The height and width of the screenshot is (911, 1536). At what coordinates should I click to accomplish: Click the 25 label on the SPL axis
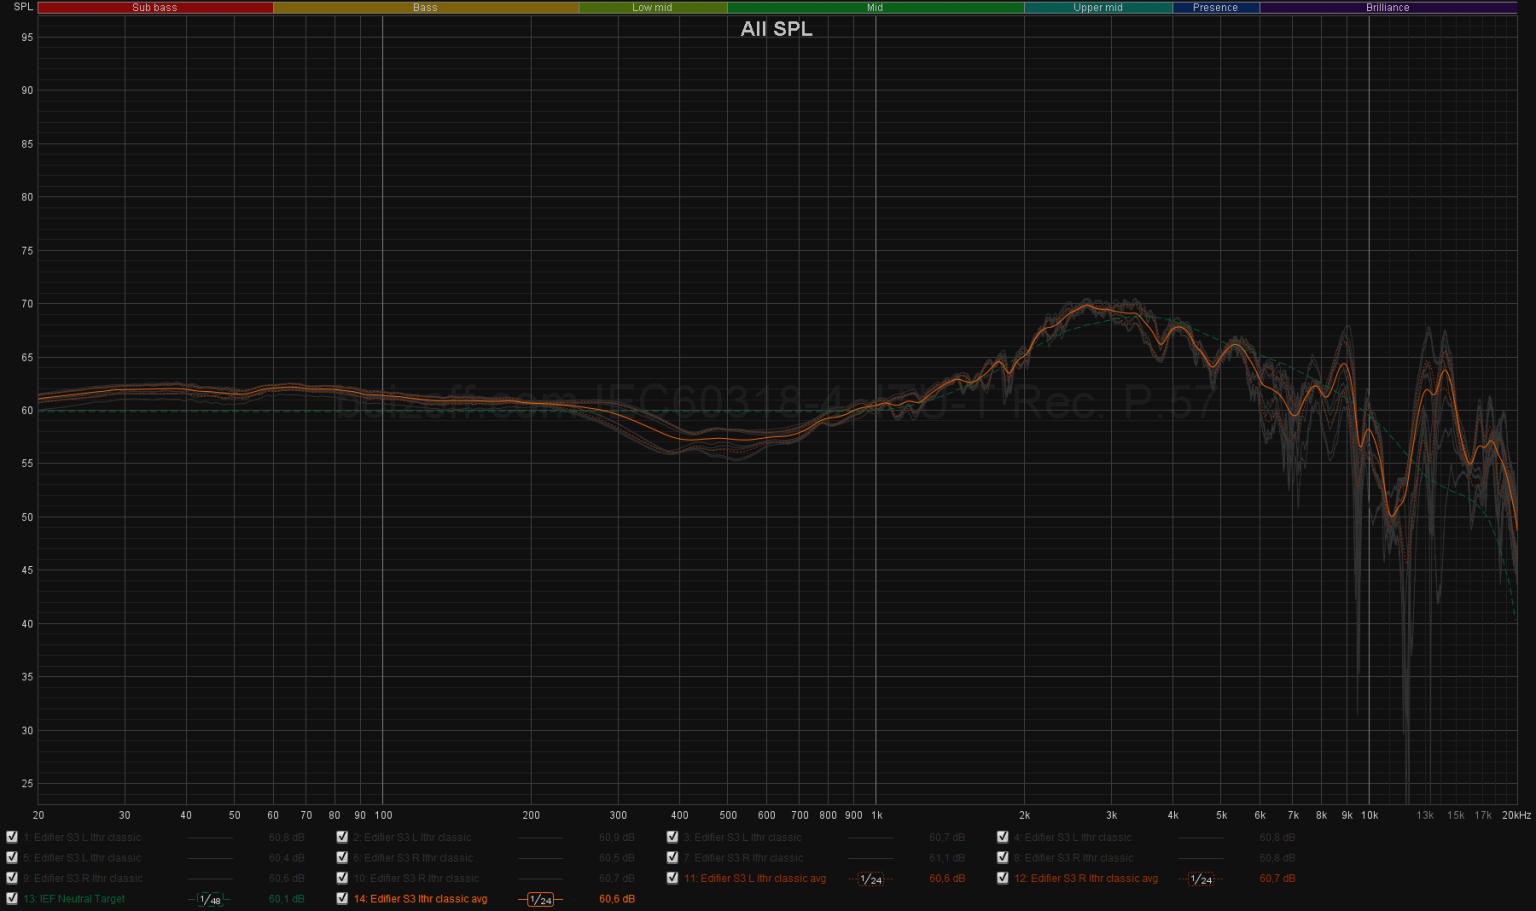tap(27, 784)
